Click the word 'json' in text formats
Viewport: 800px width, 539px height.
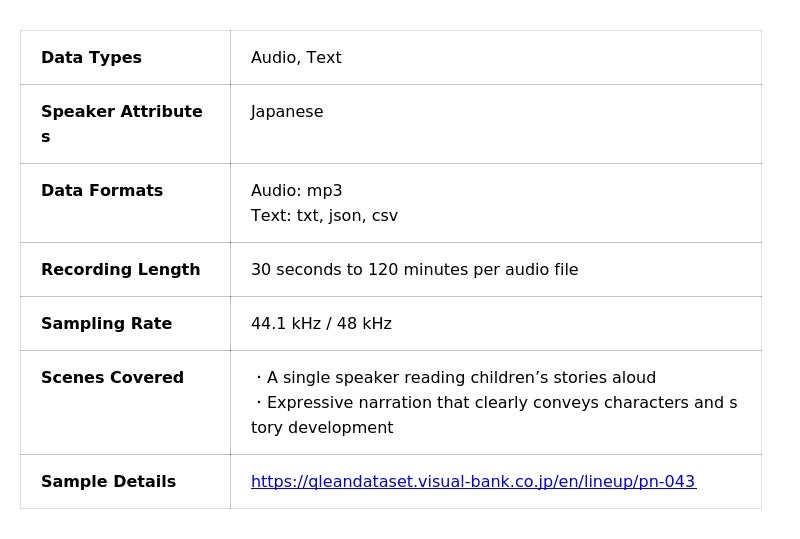tap(346, 216)
